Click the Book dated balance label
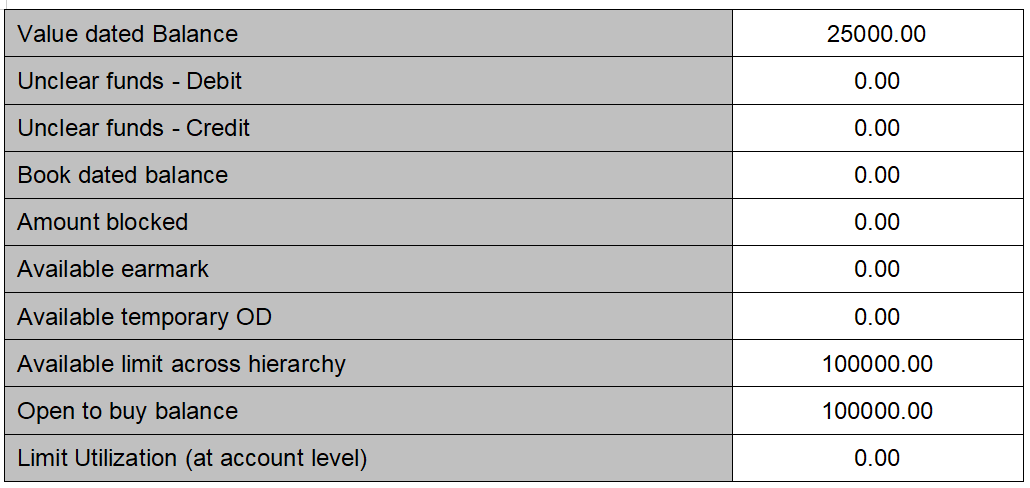The image size is (1030, 488). click(x=122, y=175)
